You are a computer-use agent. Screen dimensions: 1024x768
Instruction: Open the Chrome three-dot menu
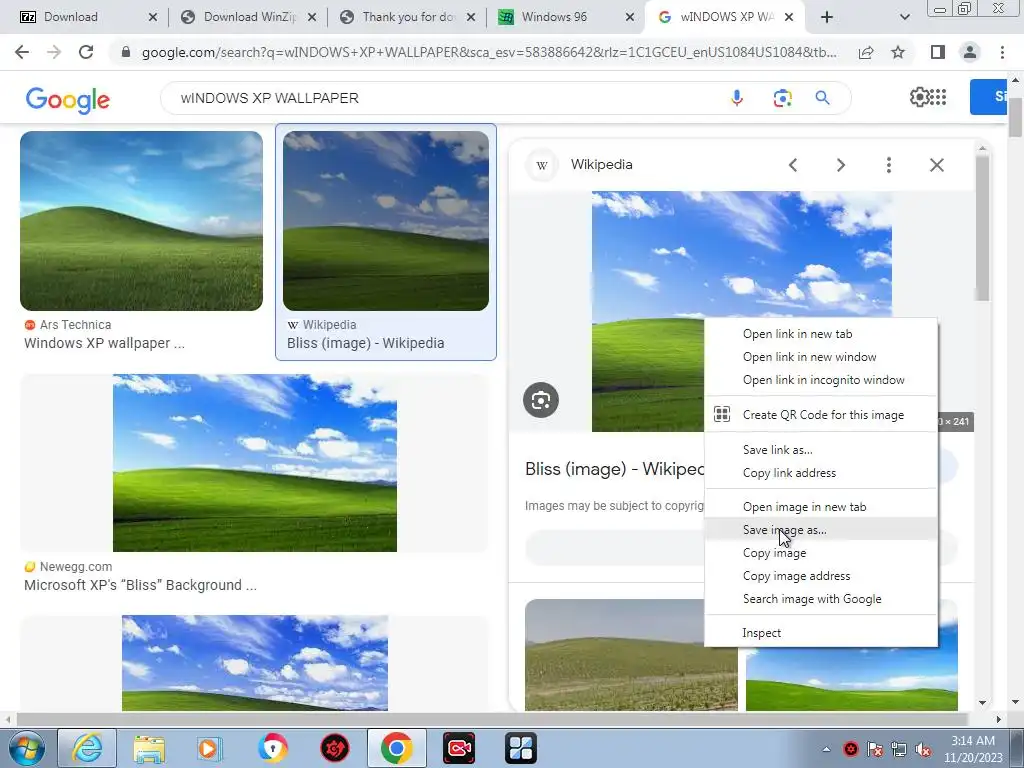[x=1002, y=52]
